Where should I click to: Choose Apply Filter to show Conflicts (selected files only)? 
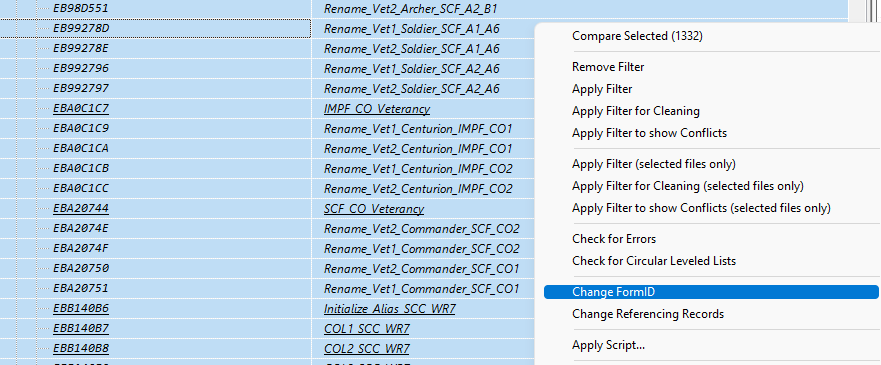[x=701, y=208]
